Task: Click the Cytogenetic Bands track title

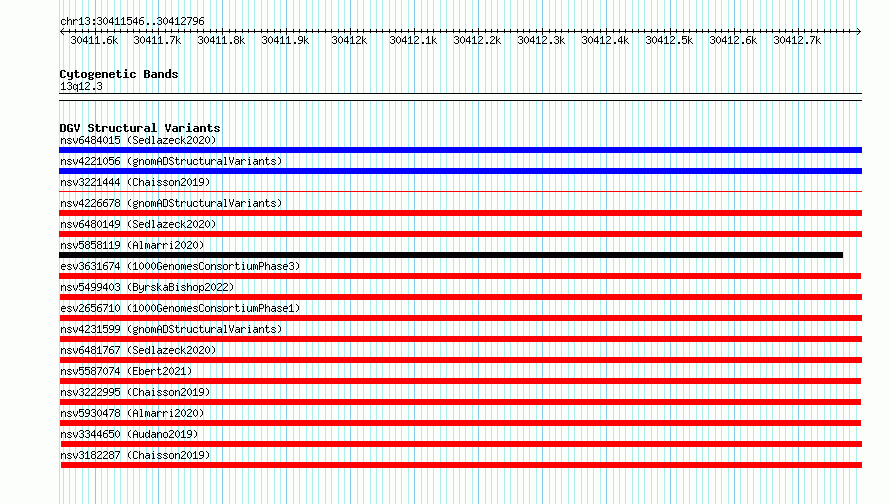Action: point(119,74)
